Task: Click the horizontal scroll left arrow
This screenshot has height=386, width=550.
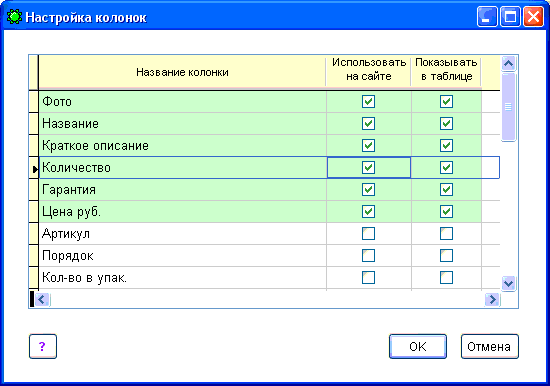Action: (x=42, y=299)
